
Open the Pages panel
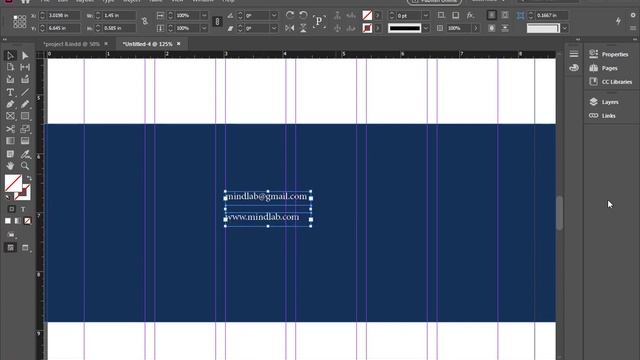(x=604, y=68)
